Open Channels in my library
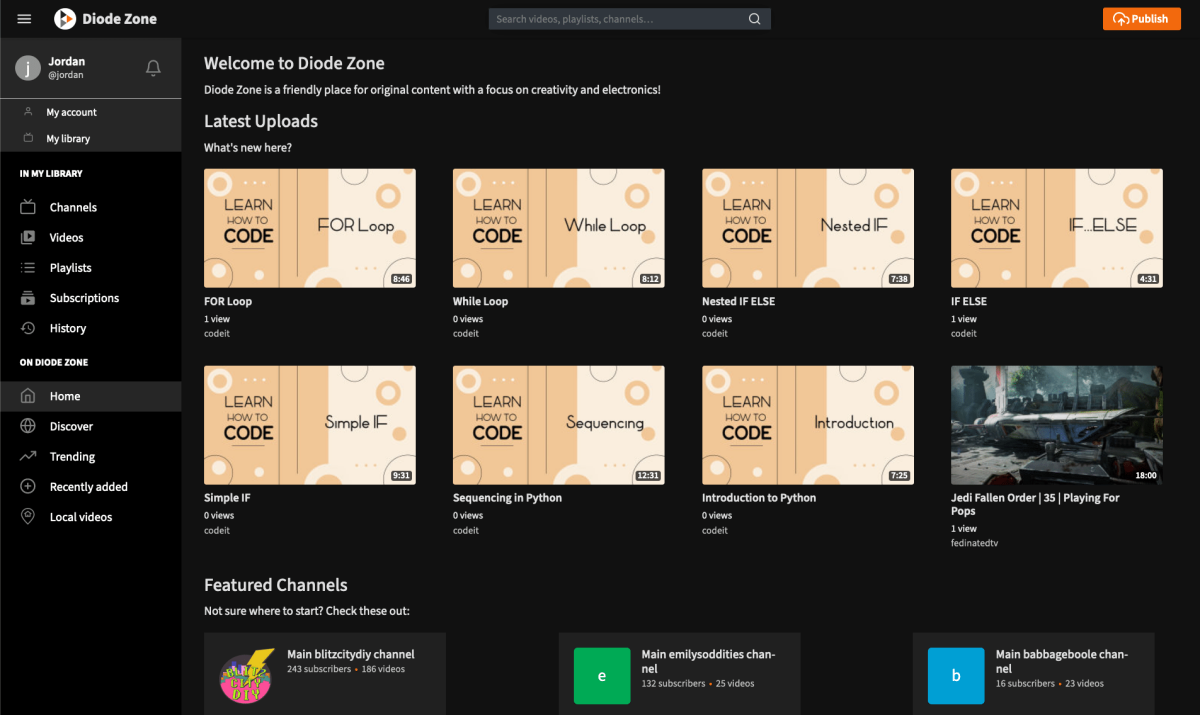Viewport: 1200px width, 715px height. pos(73,208)
